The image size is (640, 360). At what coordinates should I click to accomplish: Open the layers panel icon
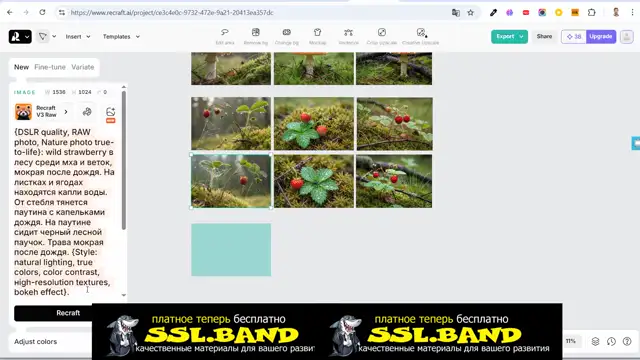coord(596,341)
